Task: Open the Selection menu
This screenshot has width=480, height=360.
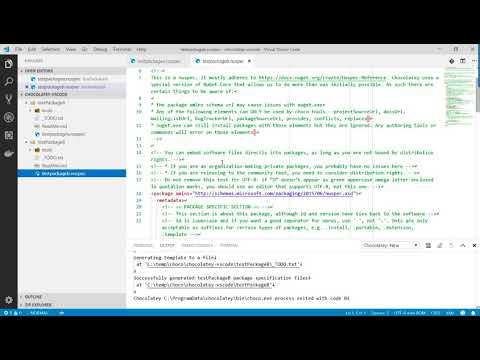Action: tap(51, 49)
